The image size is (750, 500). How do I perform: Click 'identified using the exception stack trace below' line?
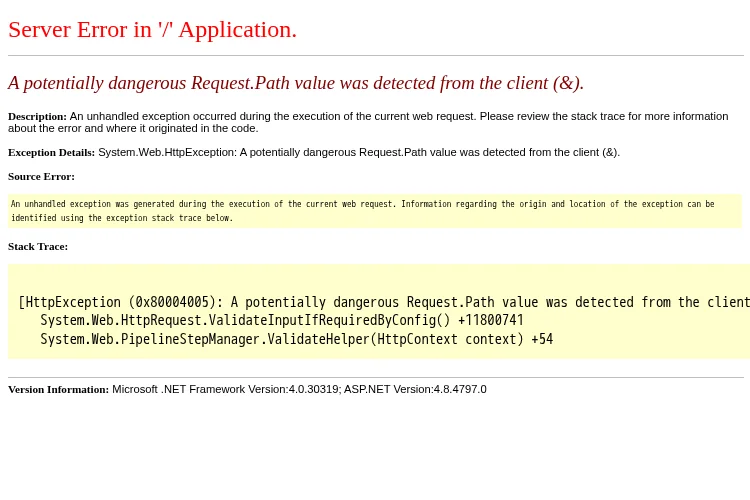click(x=122, y=218)
